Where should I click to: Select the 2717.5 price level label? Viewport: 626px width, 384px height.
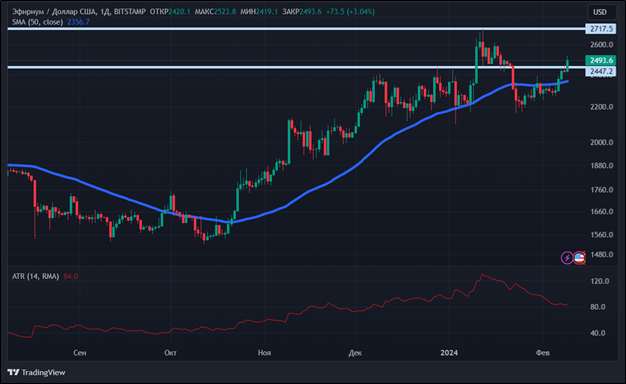click(601, 29)
